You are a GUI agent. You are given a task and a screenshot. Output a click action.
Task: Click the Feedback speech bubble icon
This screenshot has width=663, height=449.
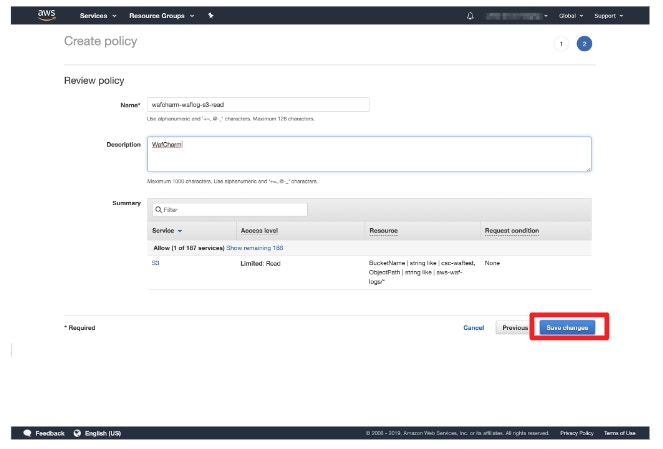[28, 433]
